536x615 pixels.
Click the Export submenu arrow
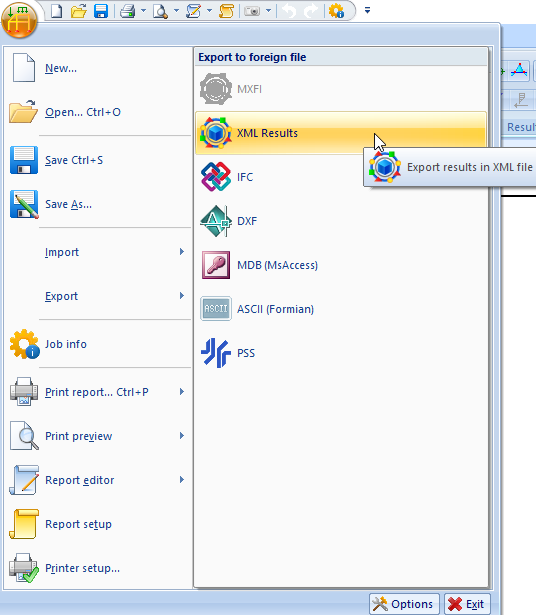pos(182,296)
